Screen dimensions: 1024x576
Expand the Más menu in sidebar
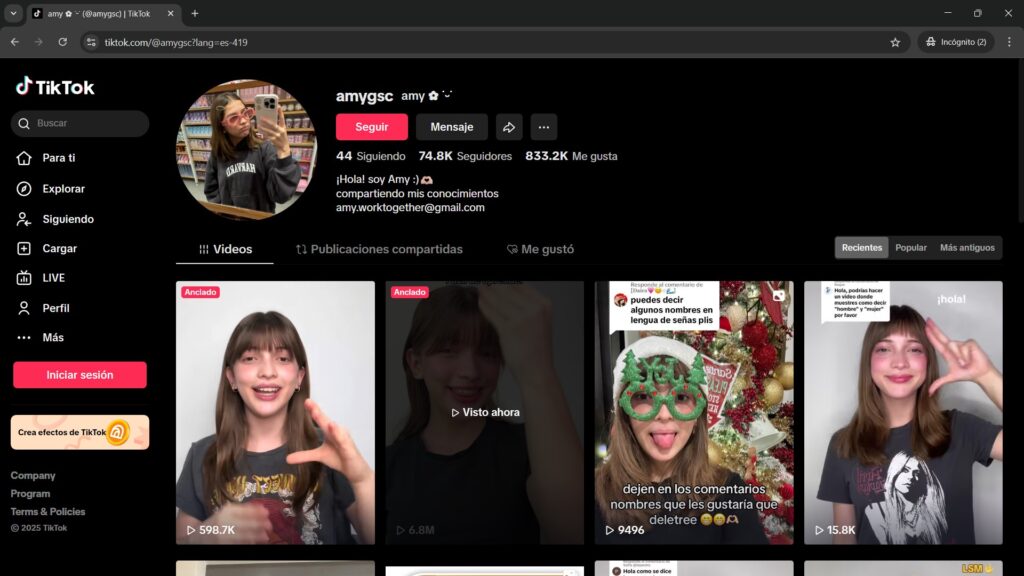[40, 338]
